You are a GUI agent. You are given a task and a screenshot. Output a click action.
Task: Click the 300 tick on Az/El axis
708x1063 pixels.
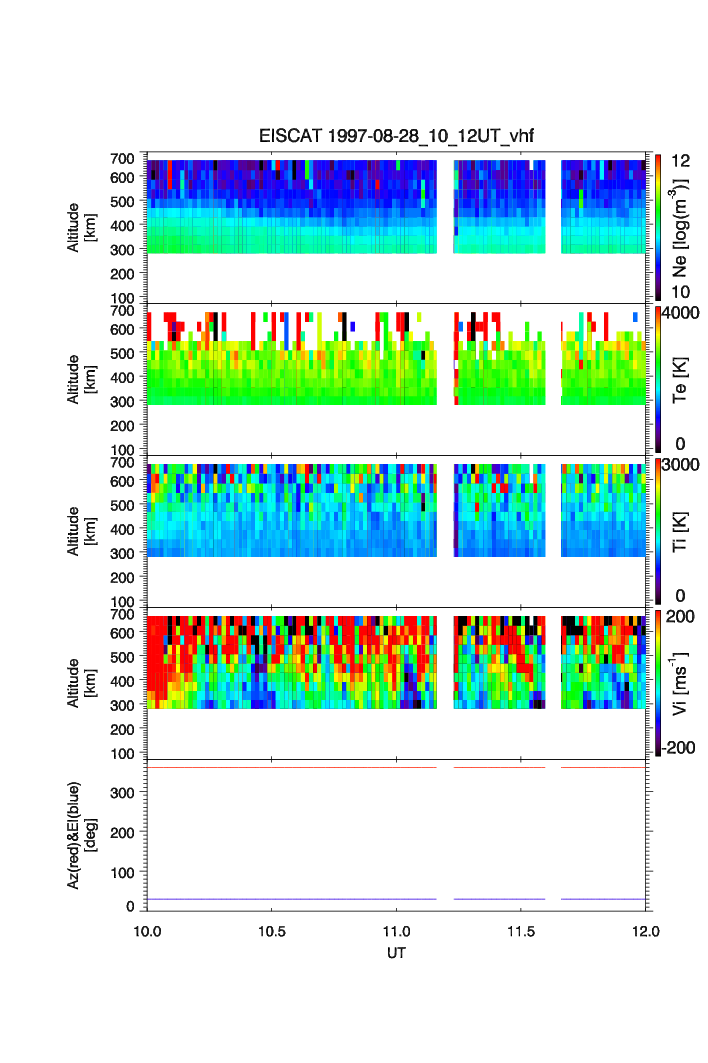(123, 793)
